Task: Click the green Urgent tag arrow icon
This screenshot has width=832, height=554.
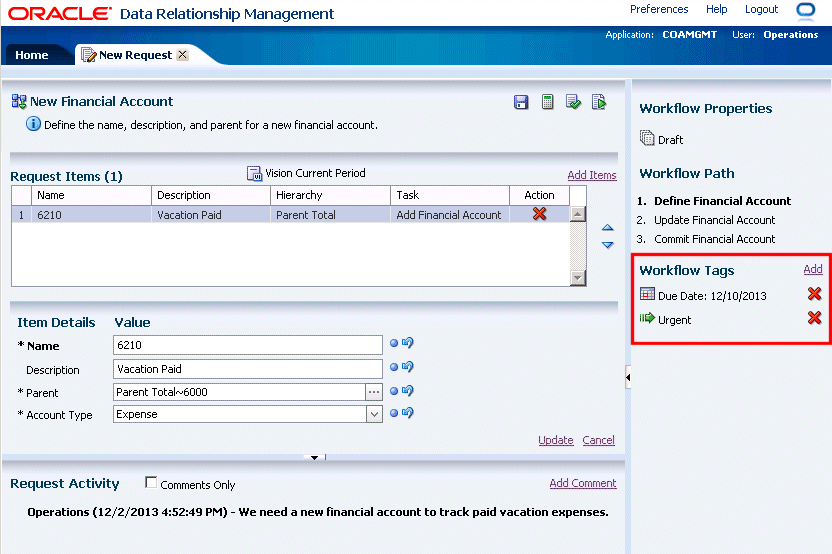Action: [x=647, y=318]
